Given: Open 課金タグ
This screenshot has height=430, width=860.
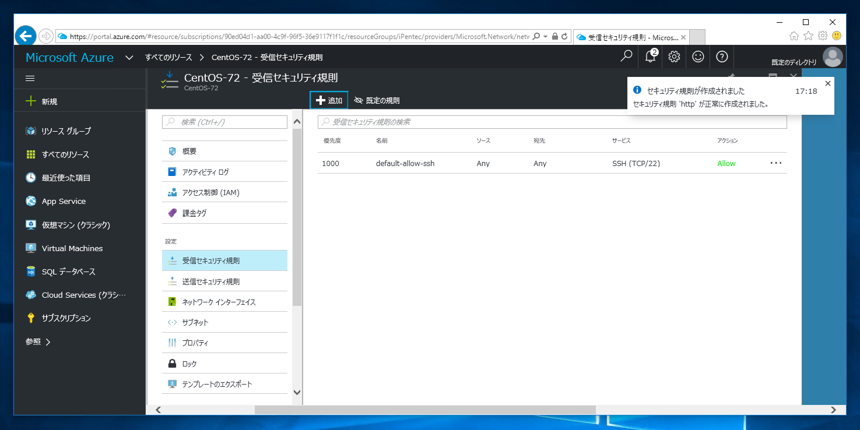Looking at the screenshot, I should pyautogui.click(x=225, y=213).
